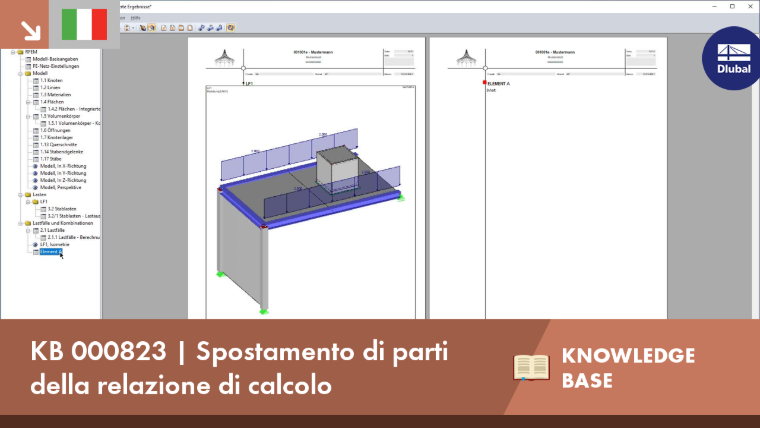This screenshot has width=760, height=428.
Task: Collapse the 1.4 Flächen tree node
Action: (x=28, y=102)
